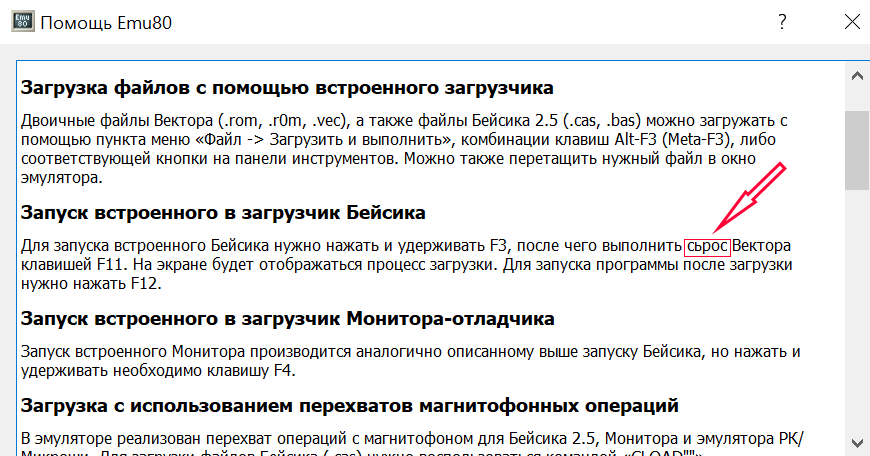Click heading «Загрузка файлов с помощью встроенного загрузчика»
Screen dimensions: 870x456
pos(286,87)
